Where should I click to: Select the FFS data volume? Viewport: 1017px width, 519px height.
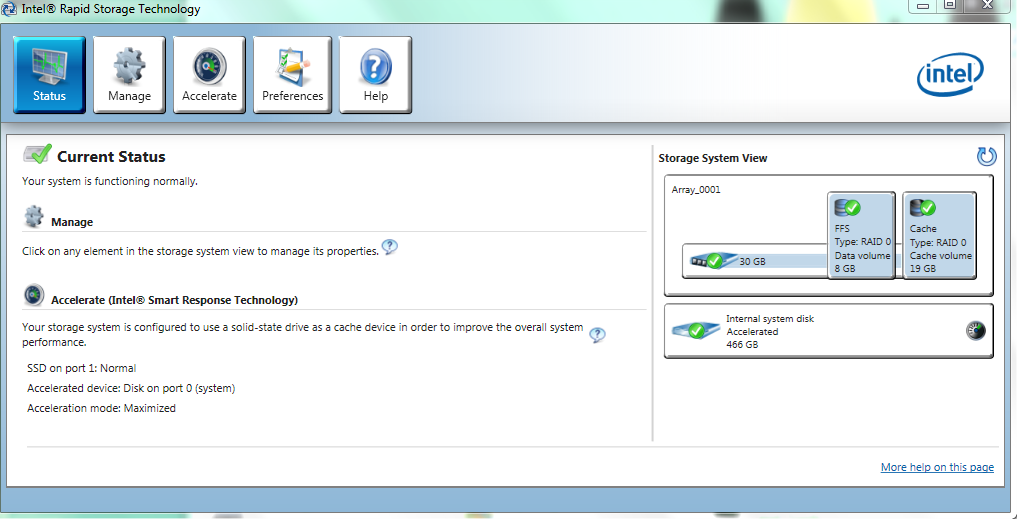point(862,235)
